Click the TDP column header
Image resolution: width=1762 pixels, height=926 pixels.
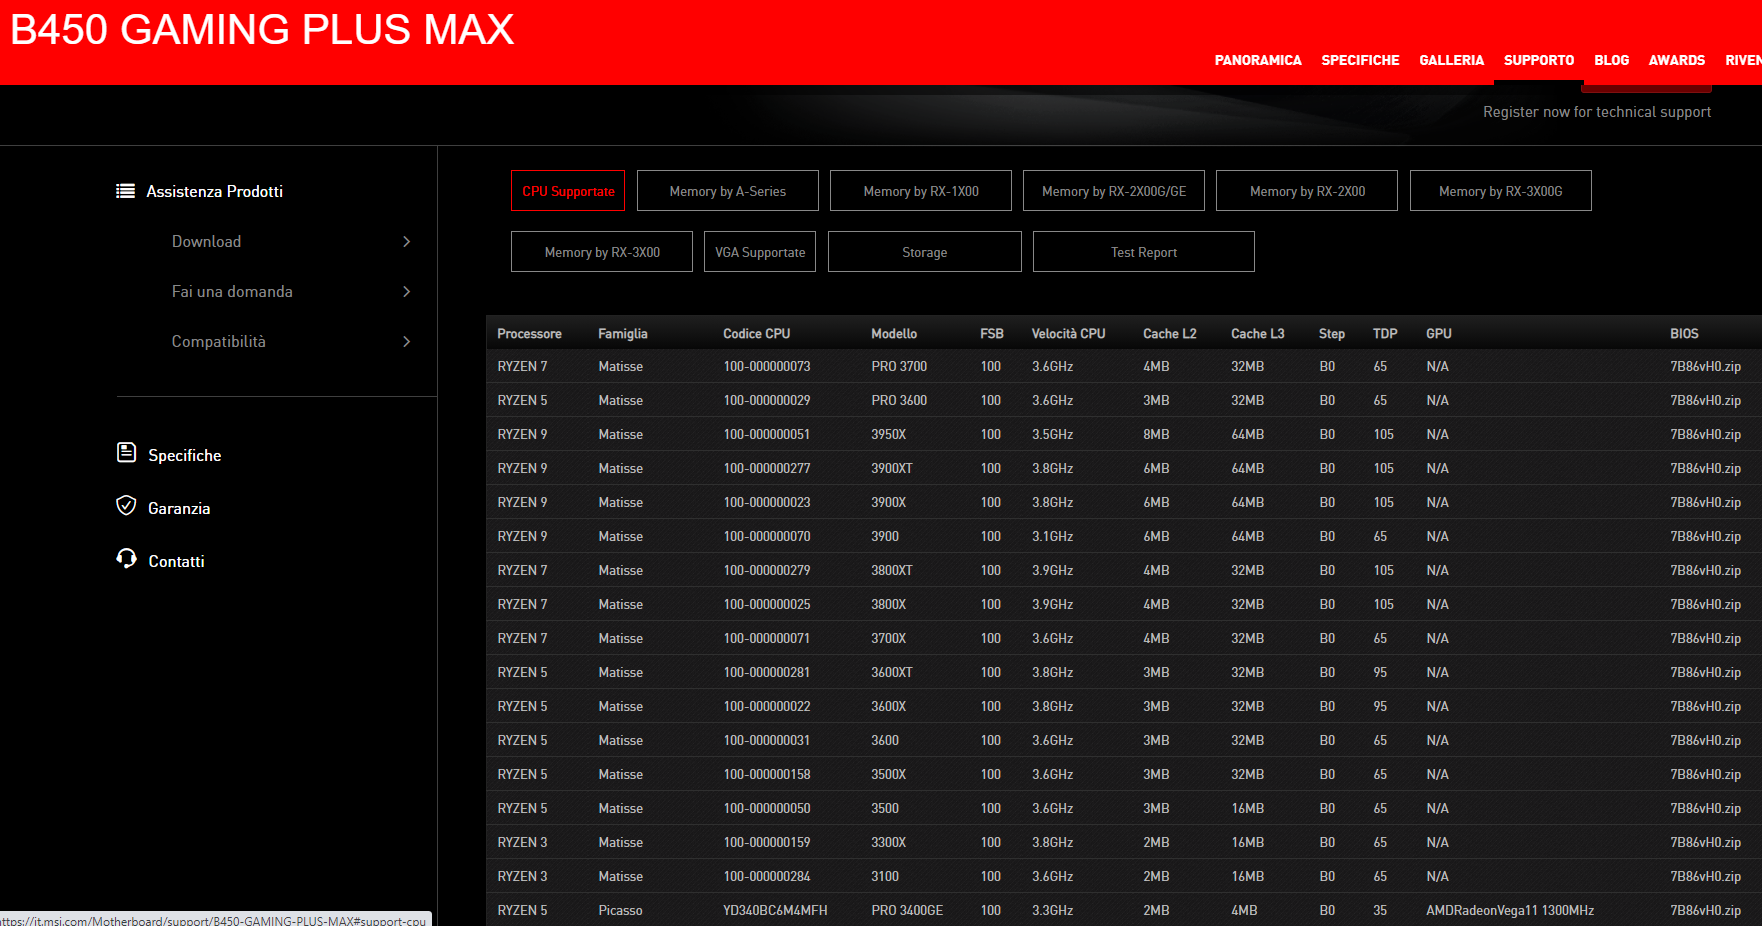coord(1385,333)
